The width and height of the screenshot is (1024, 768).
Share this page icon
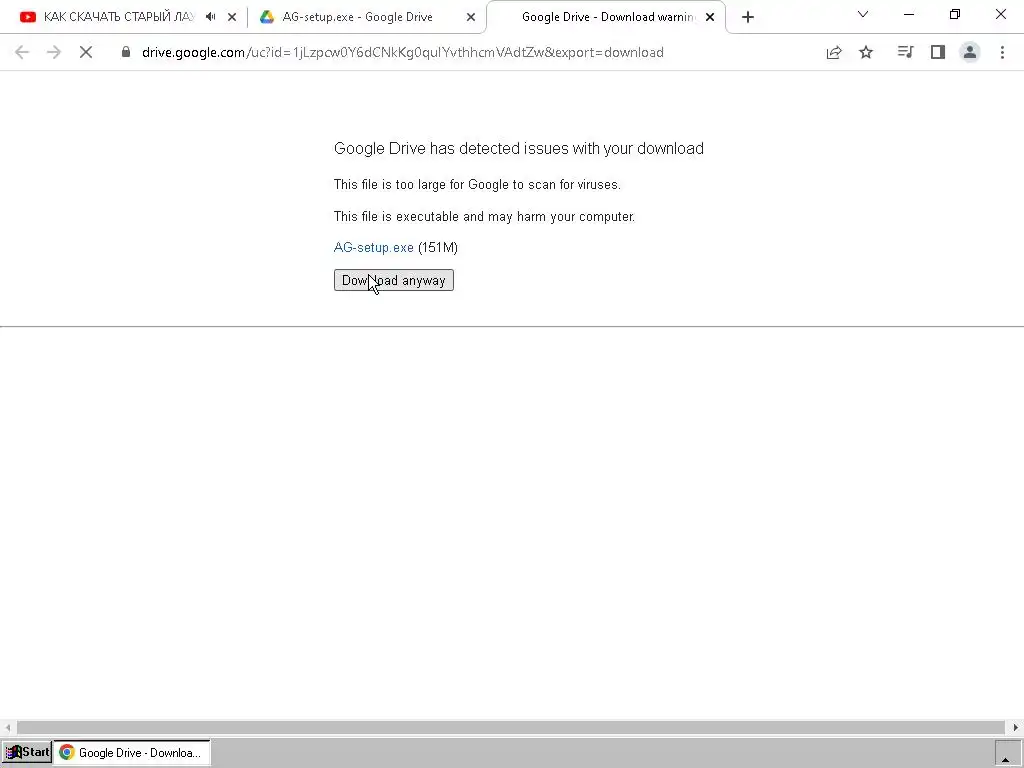(x=834, y=52)
